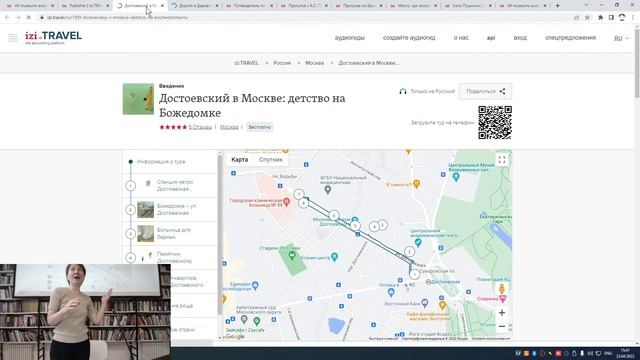Viewport: 640px width, 360px height.
Task: Click the ENG language indicator in tray
Action: pos(608,353)
